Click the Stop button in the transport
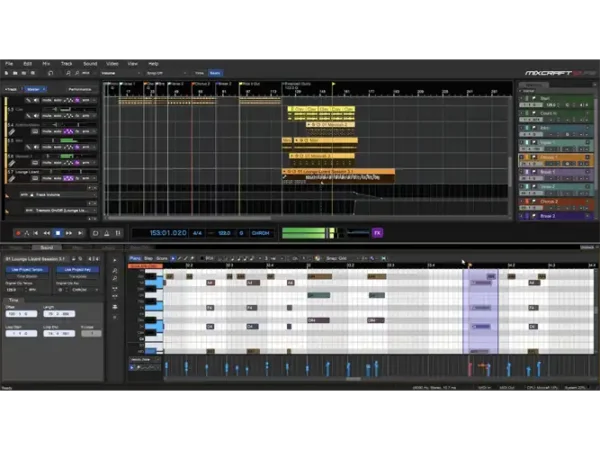 [x=58, y=233]
